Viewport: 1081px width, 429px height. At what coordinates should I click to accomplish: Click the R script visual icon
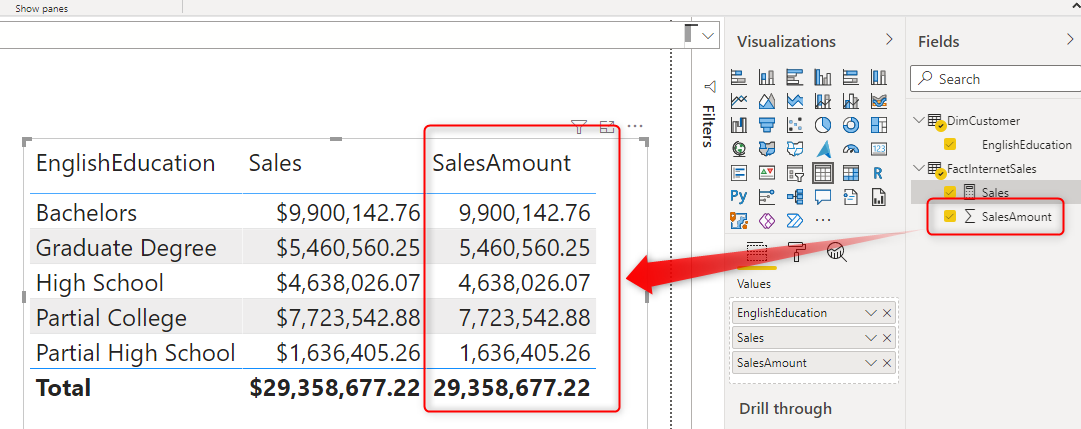tap(878, 172)
